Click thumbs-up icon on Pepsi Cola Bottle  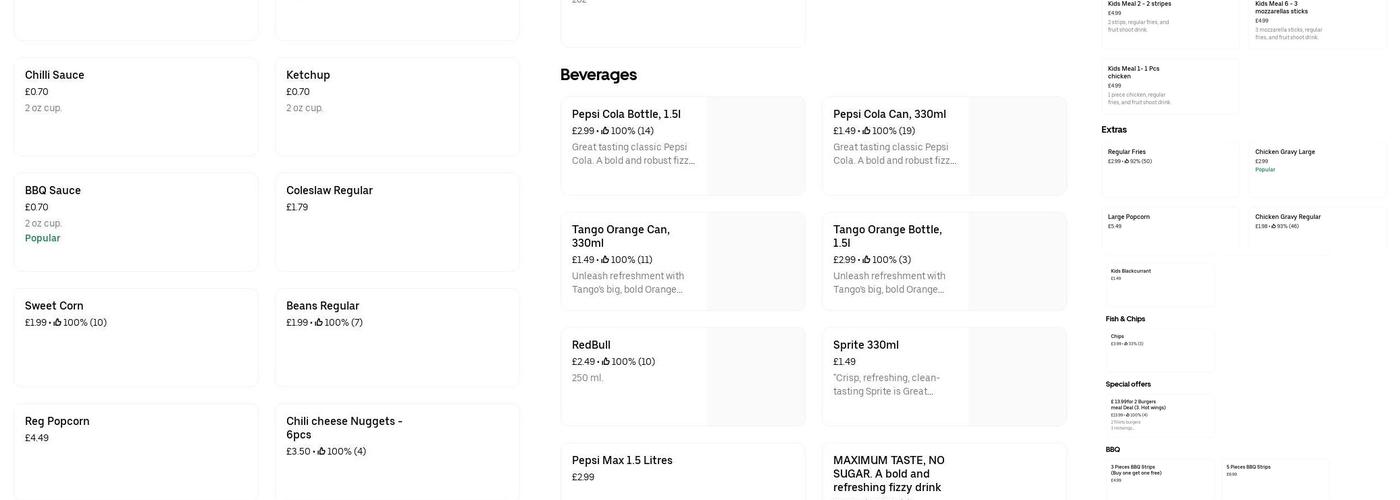(x=605, y=131)
